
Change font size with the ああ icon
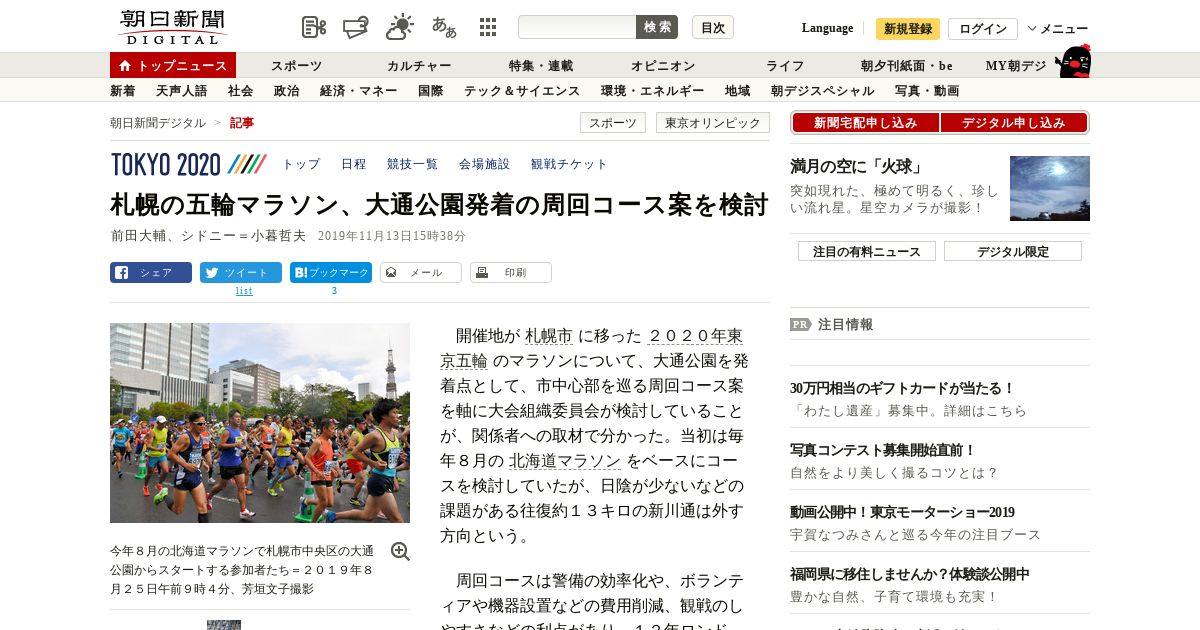(444, 27)
